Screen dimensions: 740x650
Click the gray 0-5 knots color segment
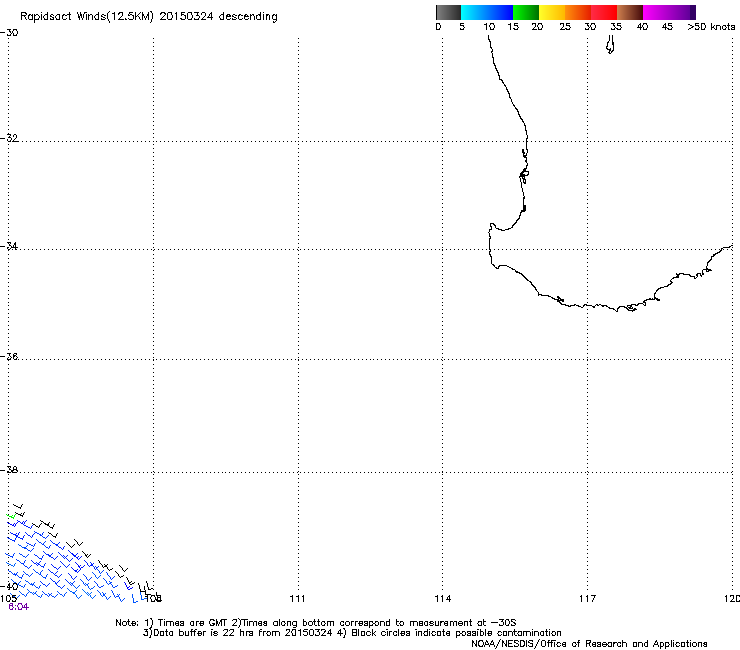click(x=448, y=12)
